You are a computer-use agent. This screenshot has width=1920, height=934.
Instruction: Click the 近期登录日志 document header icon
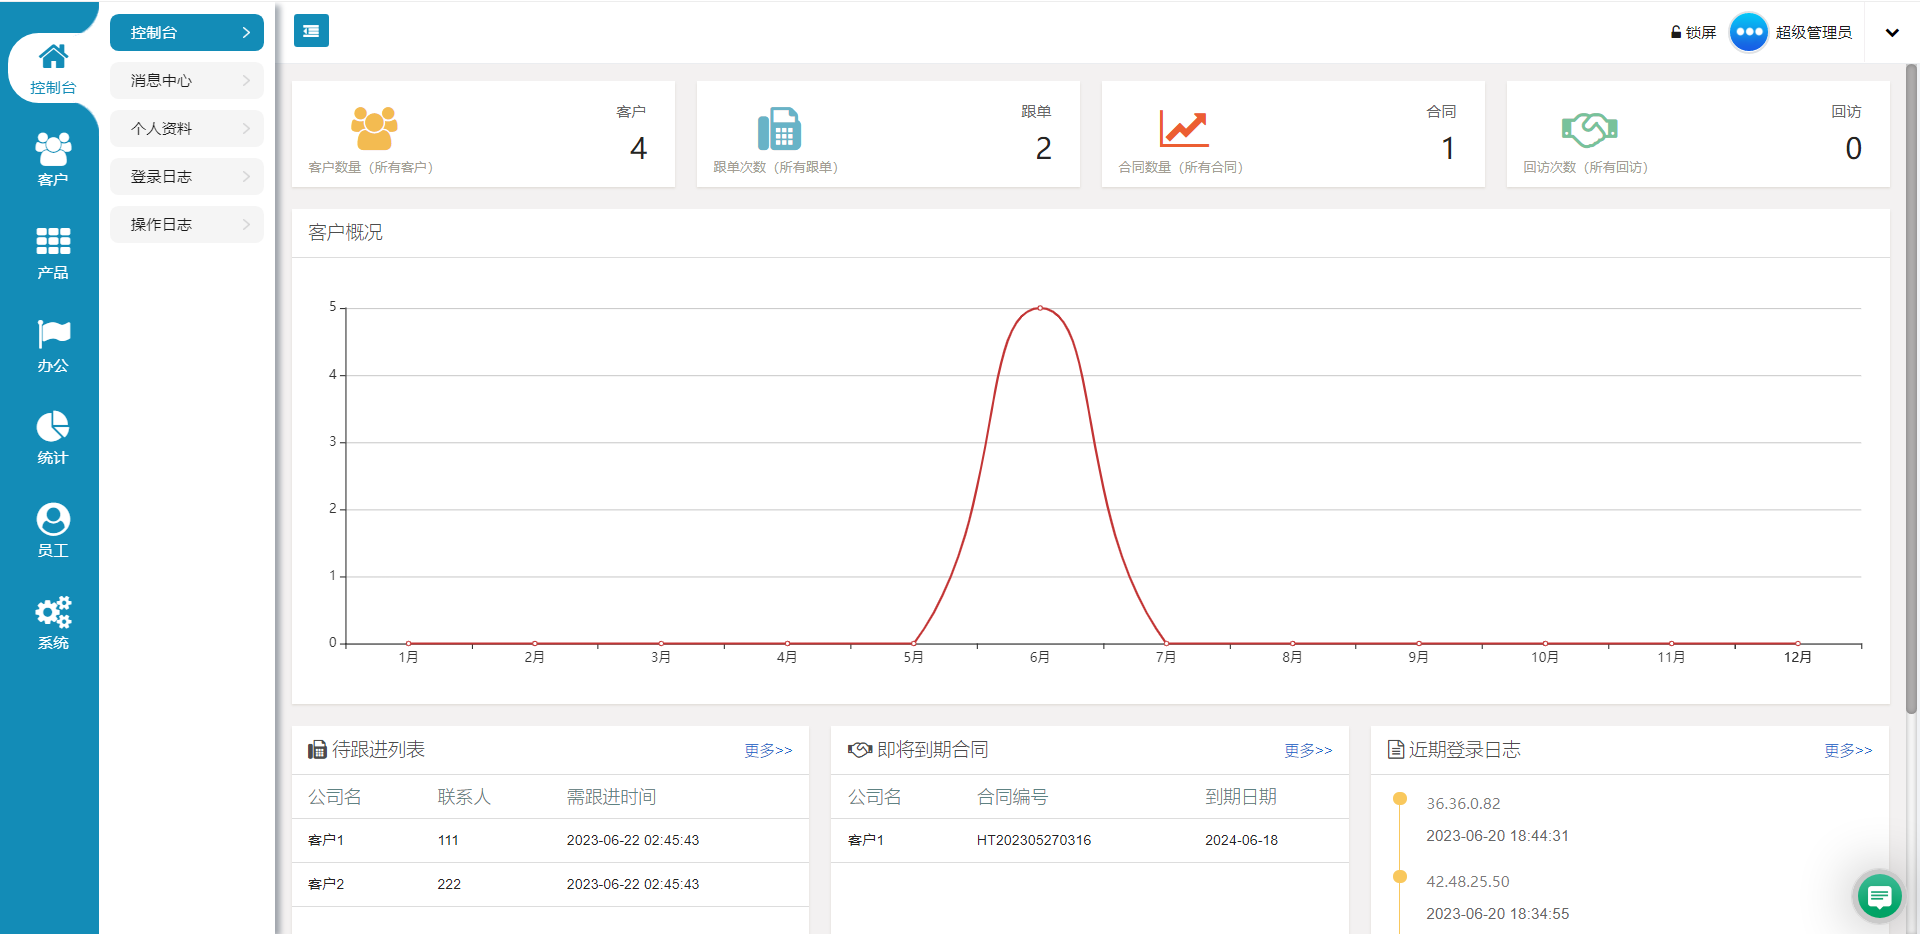[x=1396, y=750]
